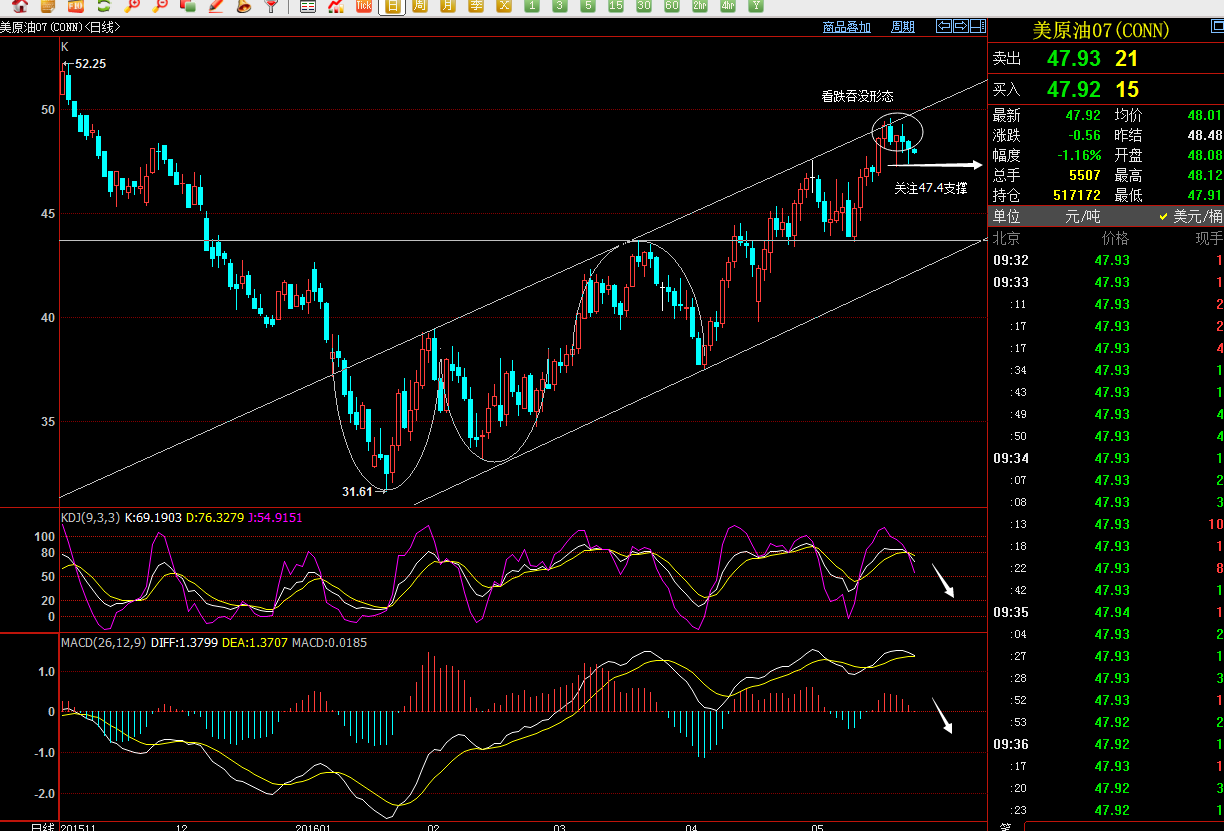Image resolution: width=1224 pixels, height=831 pixels.
Task: Select the 60 minute period button
Action: [672, 6]
